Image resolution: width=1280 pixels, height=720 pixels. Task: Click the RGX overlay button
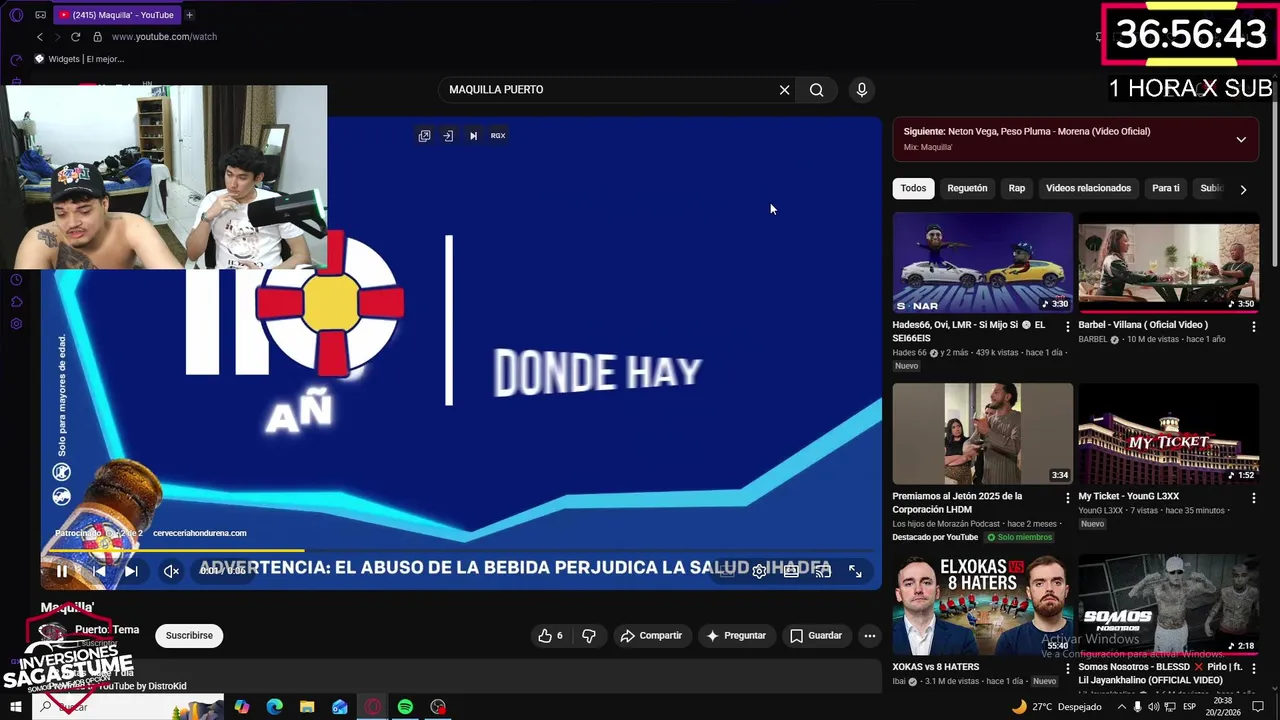pyautogui.click(x=498, y=136)
